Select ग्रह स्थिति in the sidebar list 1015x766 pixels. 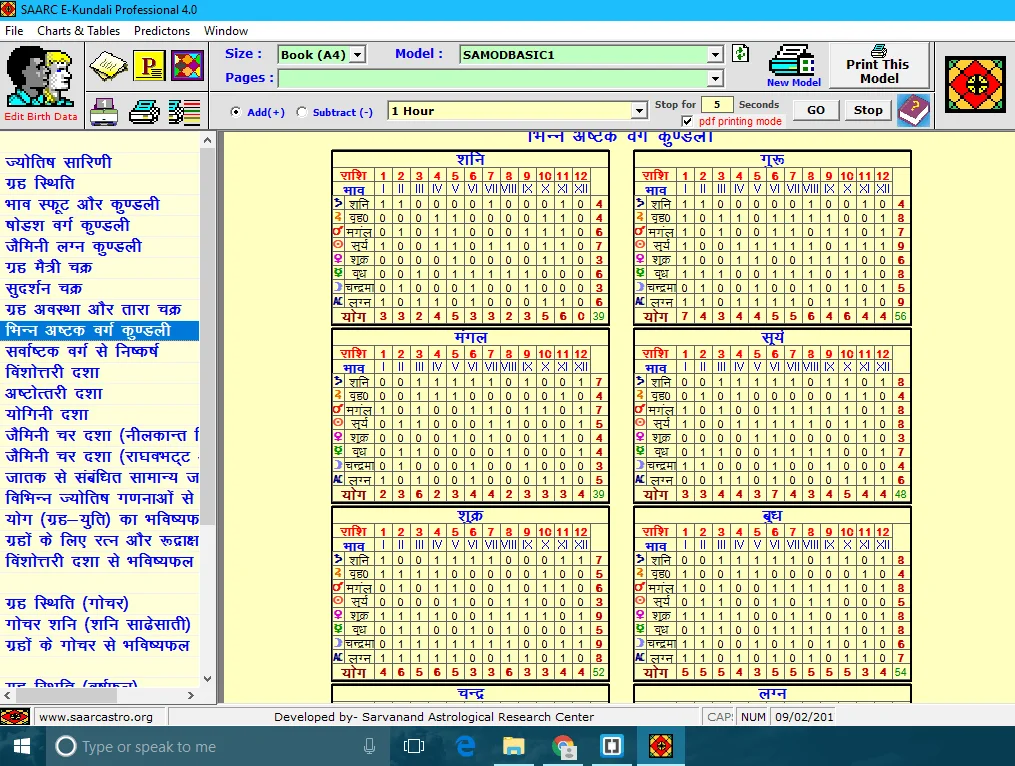[x=39, y=183]
